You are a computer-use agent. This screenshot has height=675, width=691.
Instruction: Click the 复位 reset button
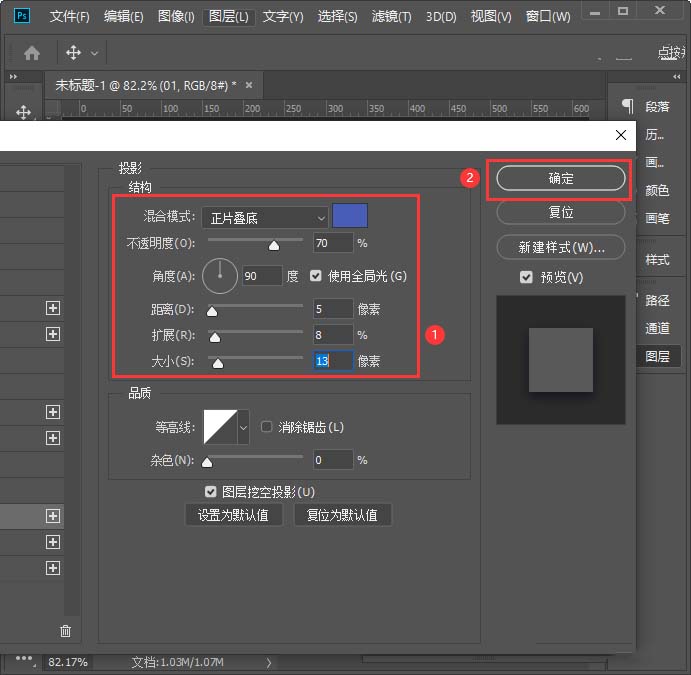[561, 212]
